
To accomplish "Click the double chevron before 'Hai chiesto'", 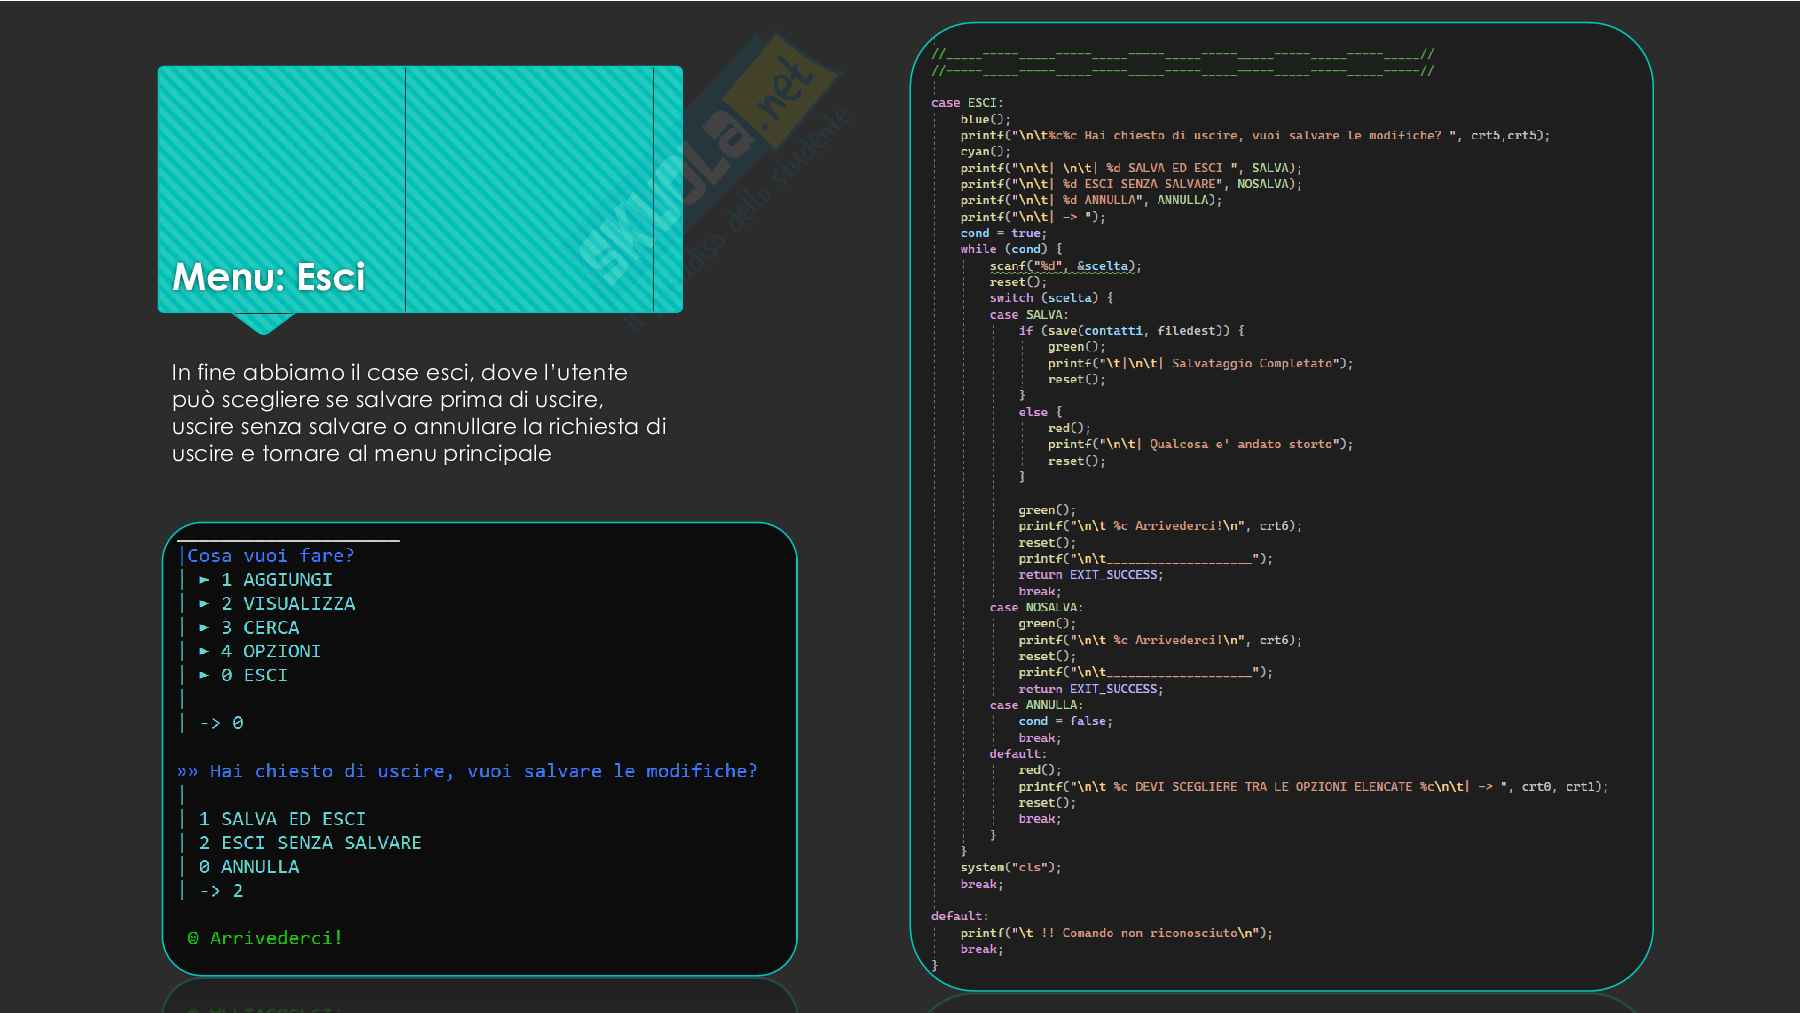I will pos(188,772).
